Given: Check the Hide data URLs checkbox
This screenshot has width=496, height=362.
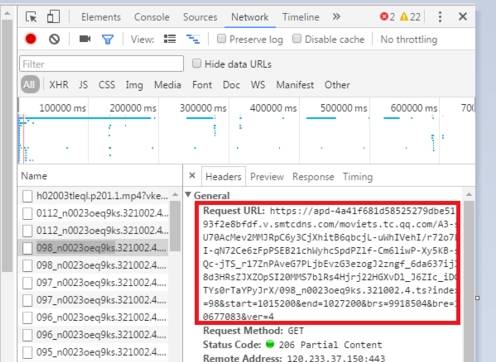Looking at the screenshot, I should [x=197, y=63].
